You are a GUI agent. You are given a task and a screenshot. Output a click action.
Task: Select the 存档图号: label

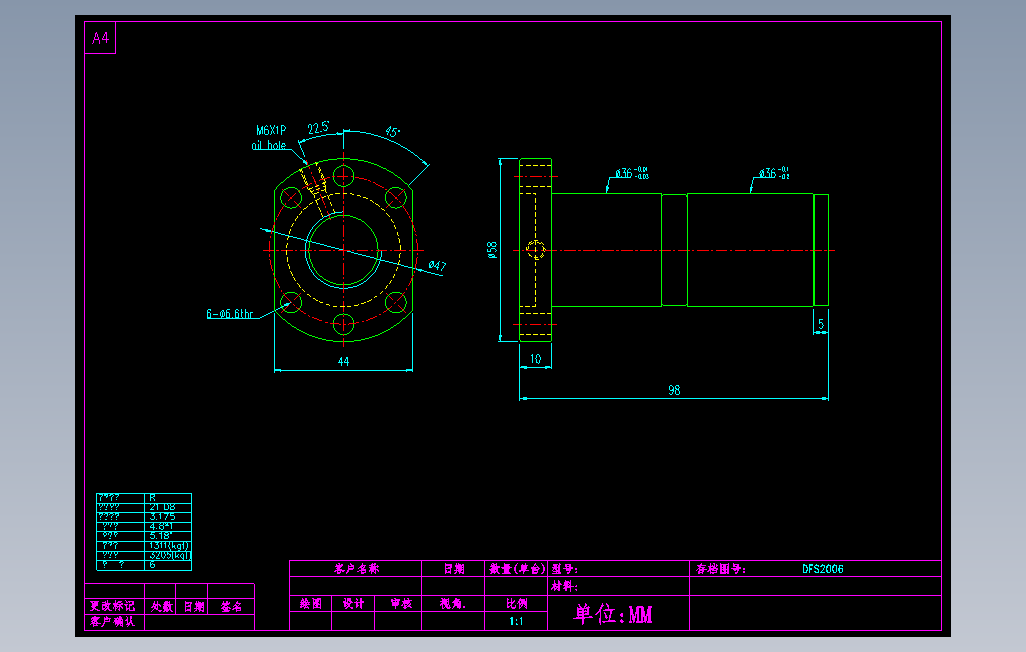click(720, 569)
